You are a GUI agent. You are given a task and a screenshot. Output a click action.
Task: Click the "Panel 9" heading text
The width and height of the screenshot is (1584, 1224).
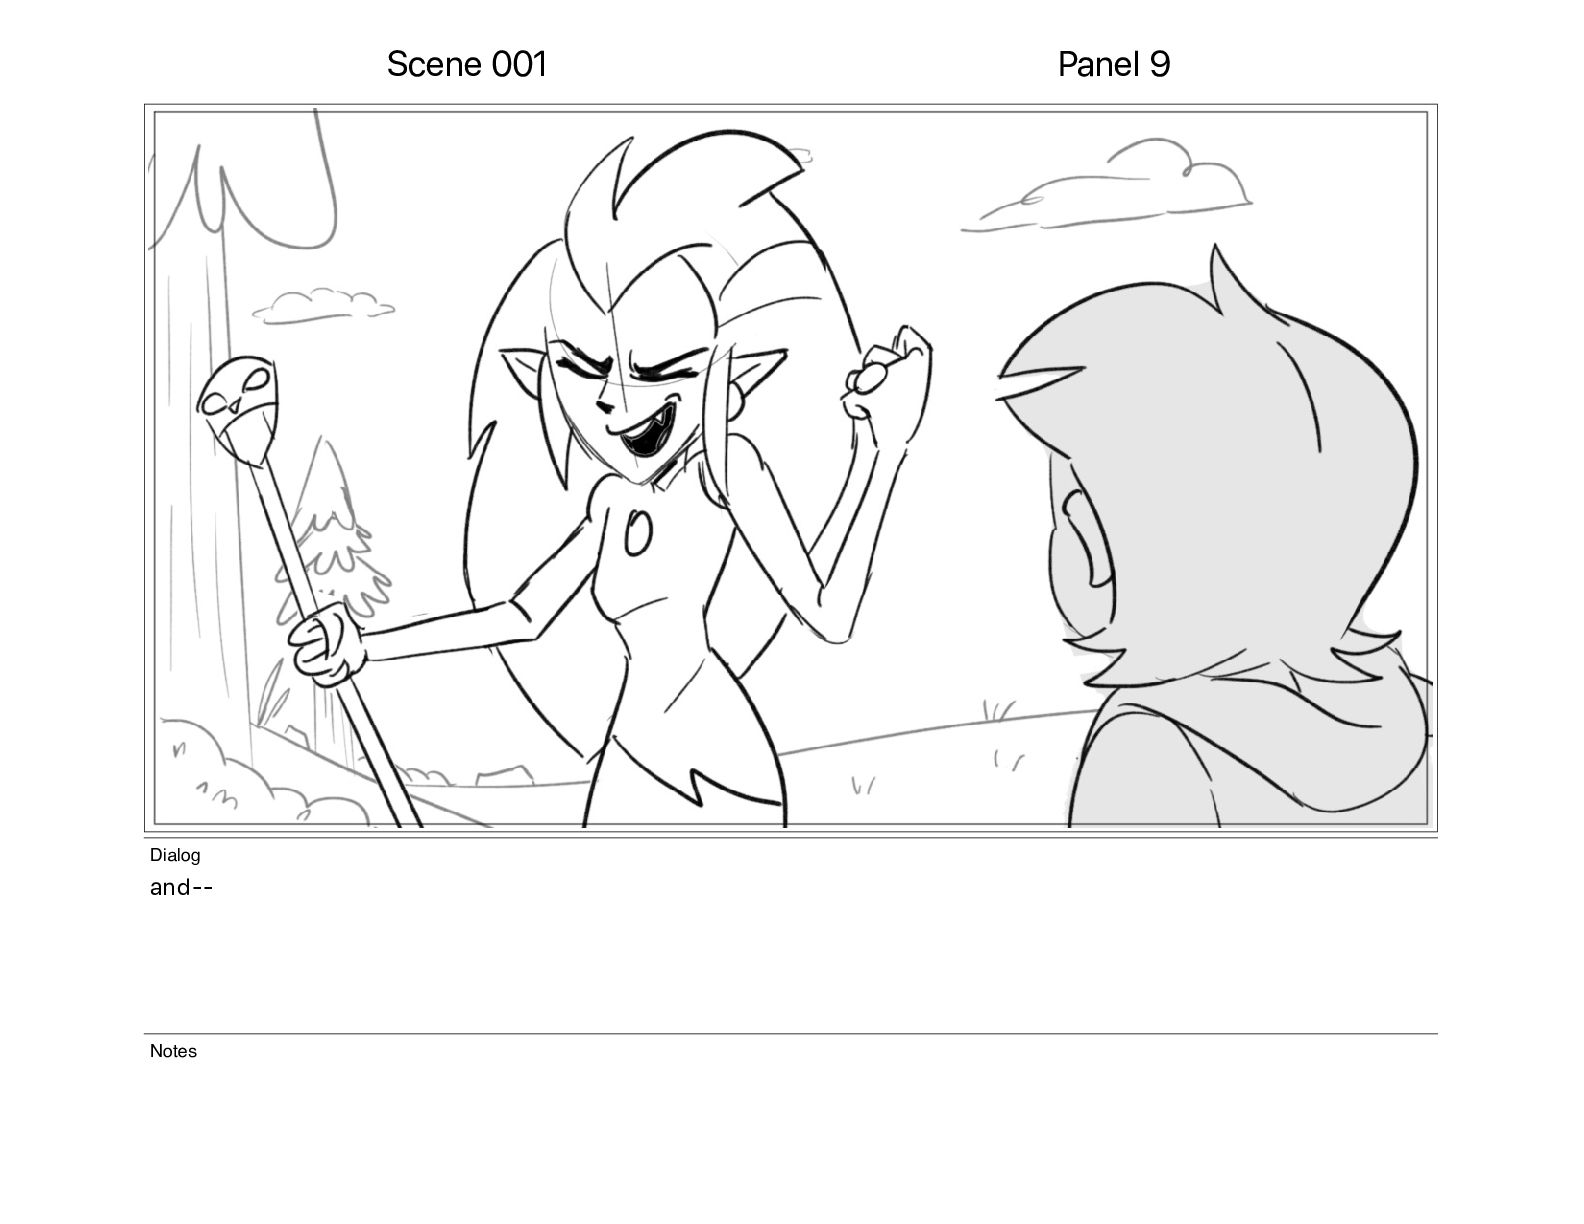coord(1114,65)
